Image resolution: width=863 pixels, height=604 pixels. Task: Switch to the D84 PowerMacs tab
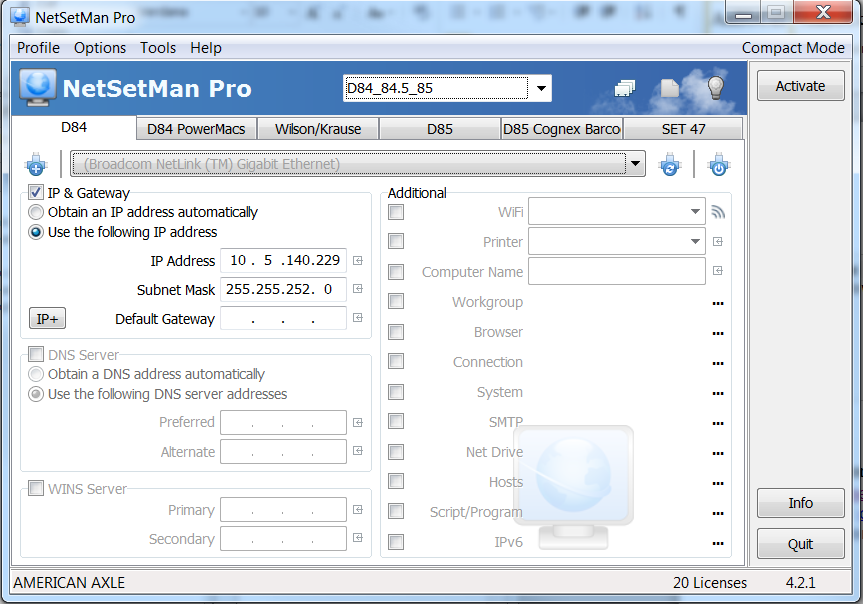coord(196,129)
